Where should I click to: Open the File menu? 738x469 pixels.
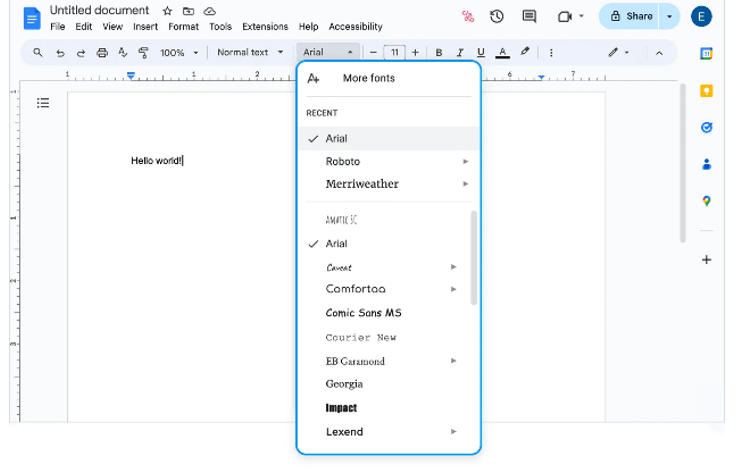[x=57, y=27]
